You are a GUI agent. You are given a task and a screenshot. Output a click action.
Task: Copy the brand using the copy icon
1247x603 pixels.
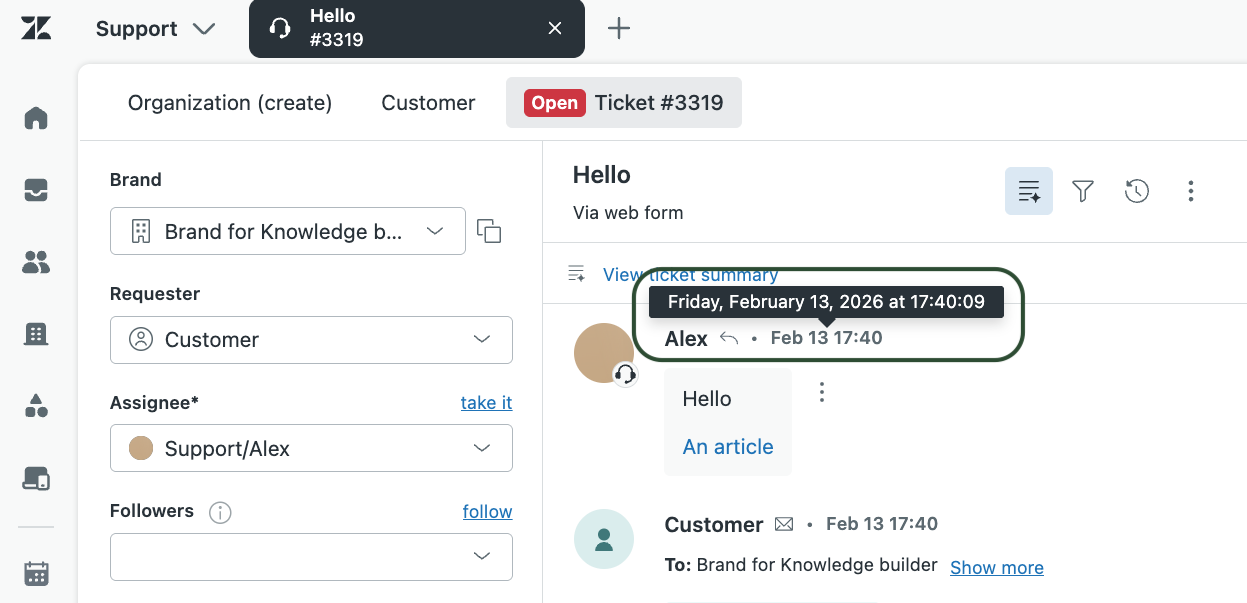[x=489, y=230]
